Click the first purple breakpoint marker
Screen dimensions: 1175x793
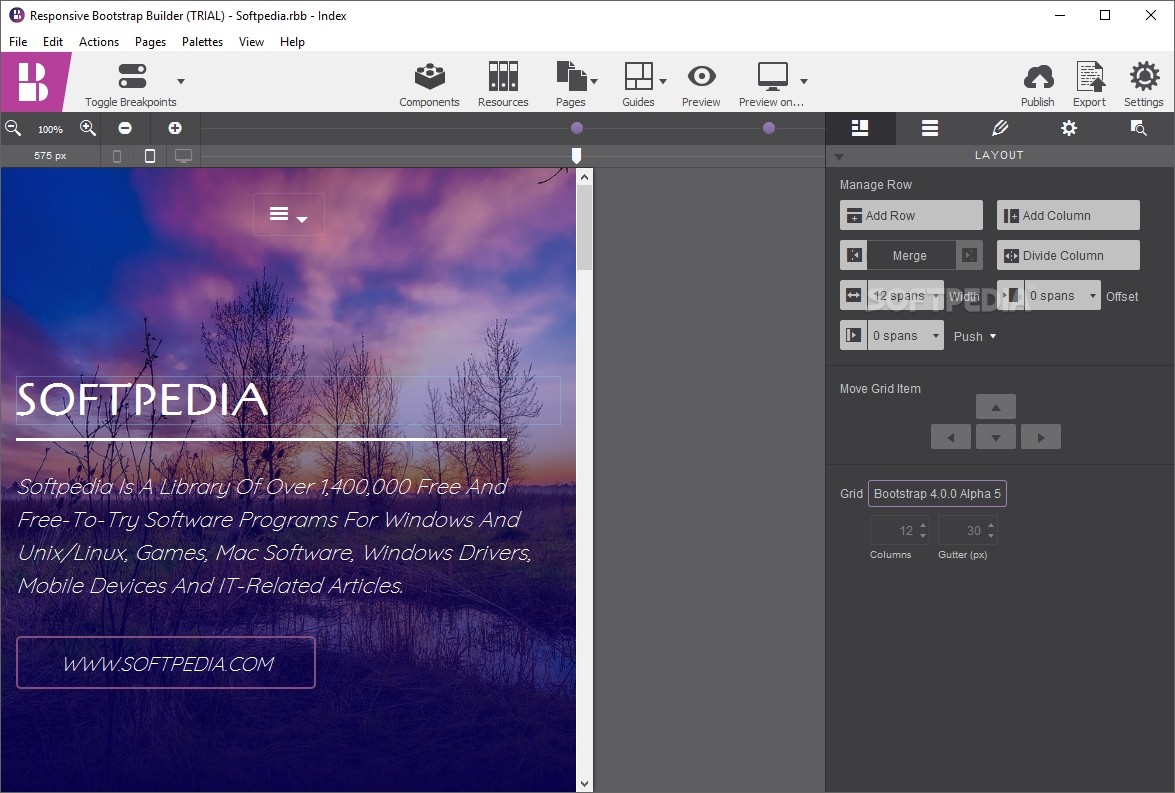click(576, 128)
